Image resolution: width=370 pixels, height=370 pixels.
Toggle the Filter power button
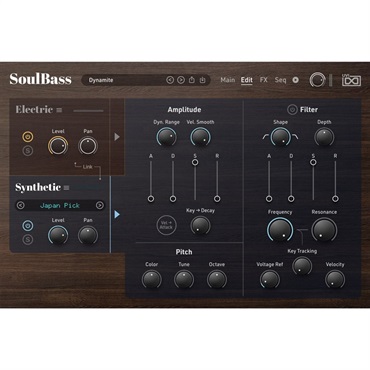pyautogui.click(x=292, y=109)
